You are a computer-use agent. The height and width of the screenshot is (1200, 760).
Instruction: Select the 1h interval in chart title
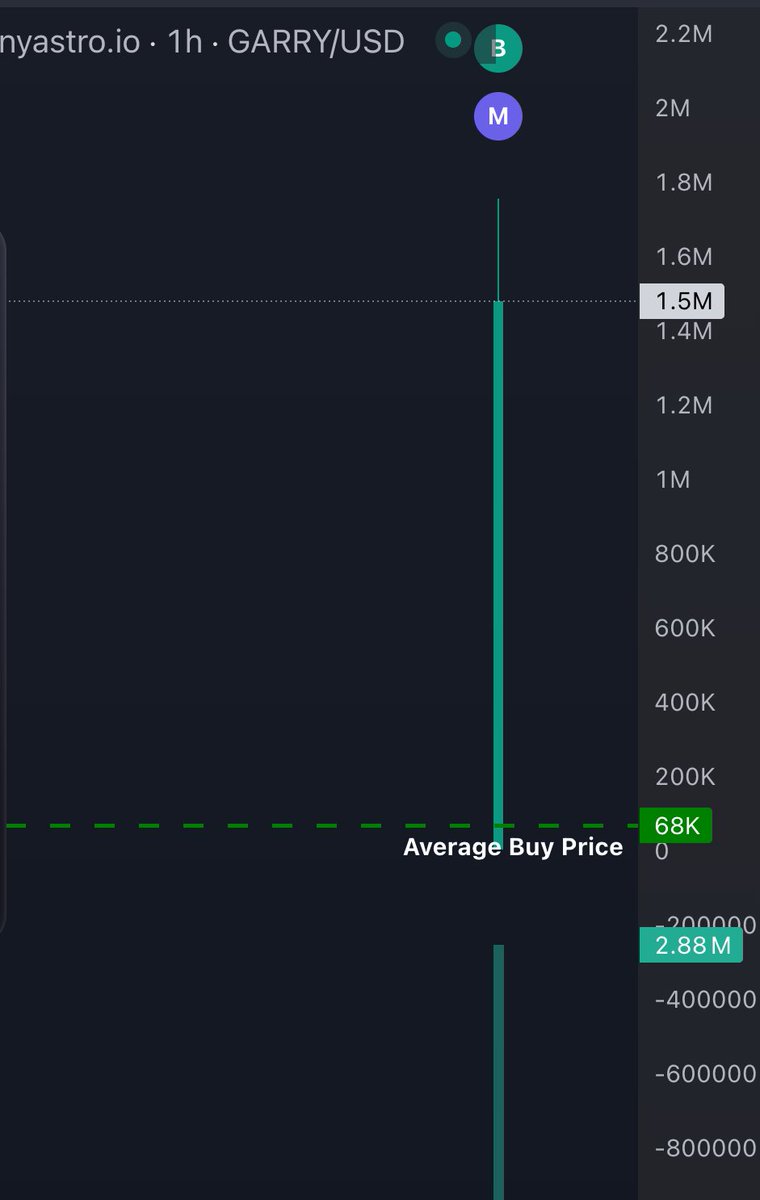[x=185, y=42]
